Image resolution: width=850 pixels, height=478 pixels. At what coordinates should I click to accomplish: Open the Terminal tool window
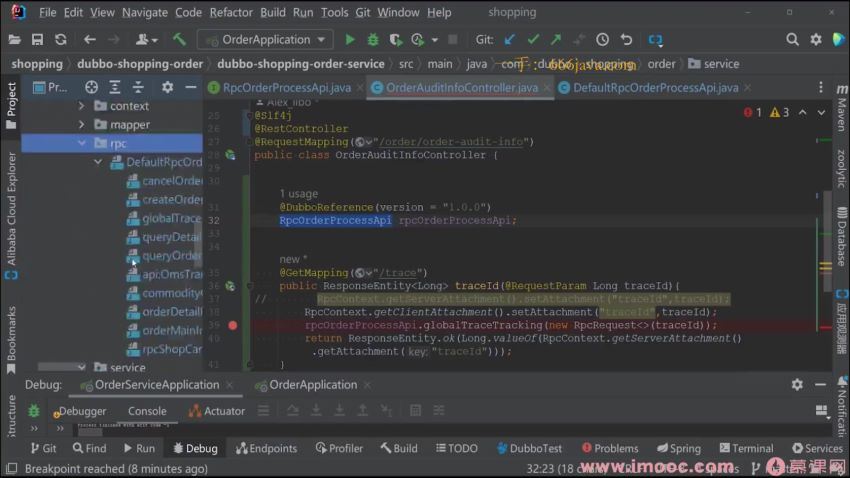coord(746,448)
